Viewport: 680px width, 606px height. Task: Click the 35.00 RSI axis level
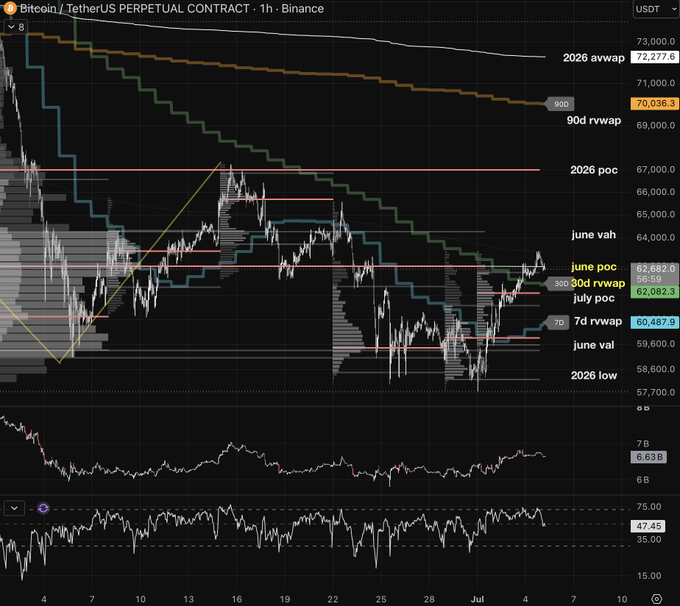click(x=649, y=540)
